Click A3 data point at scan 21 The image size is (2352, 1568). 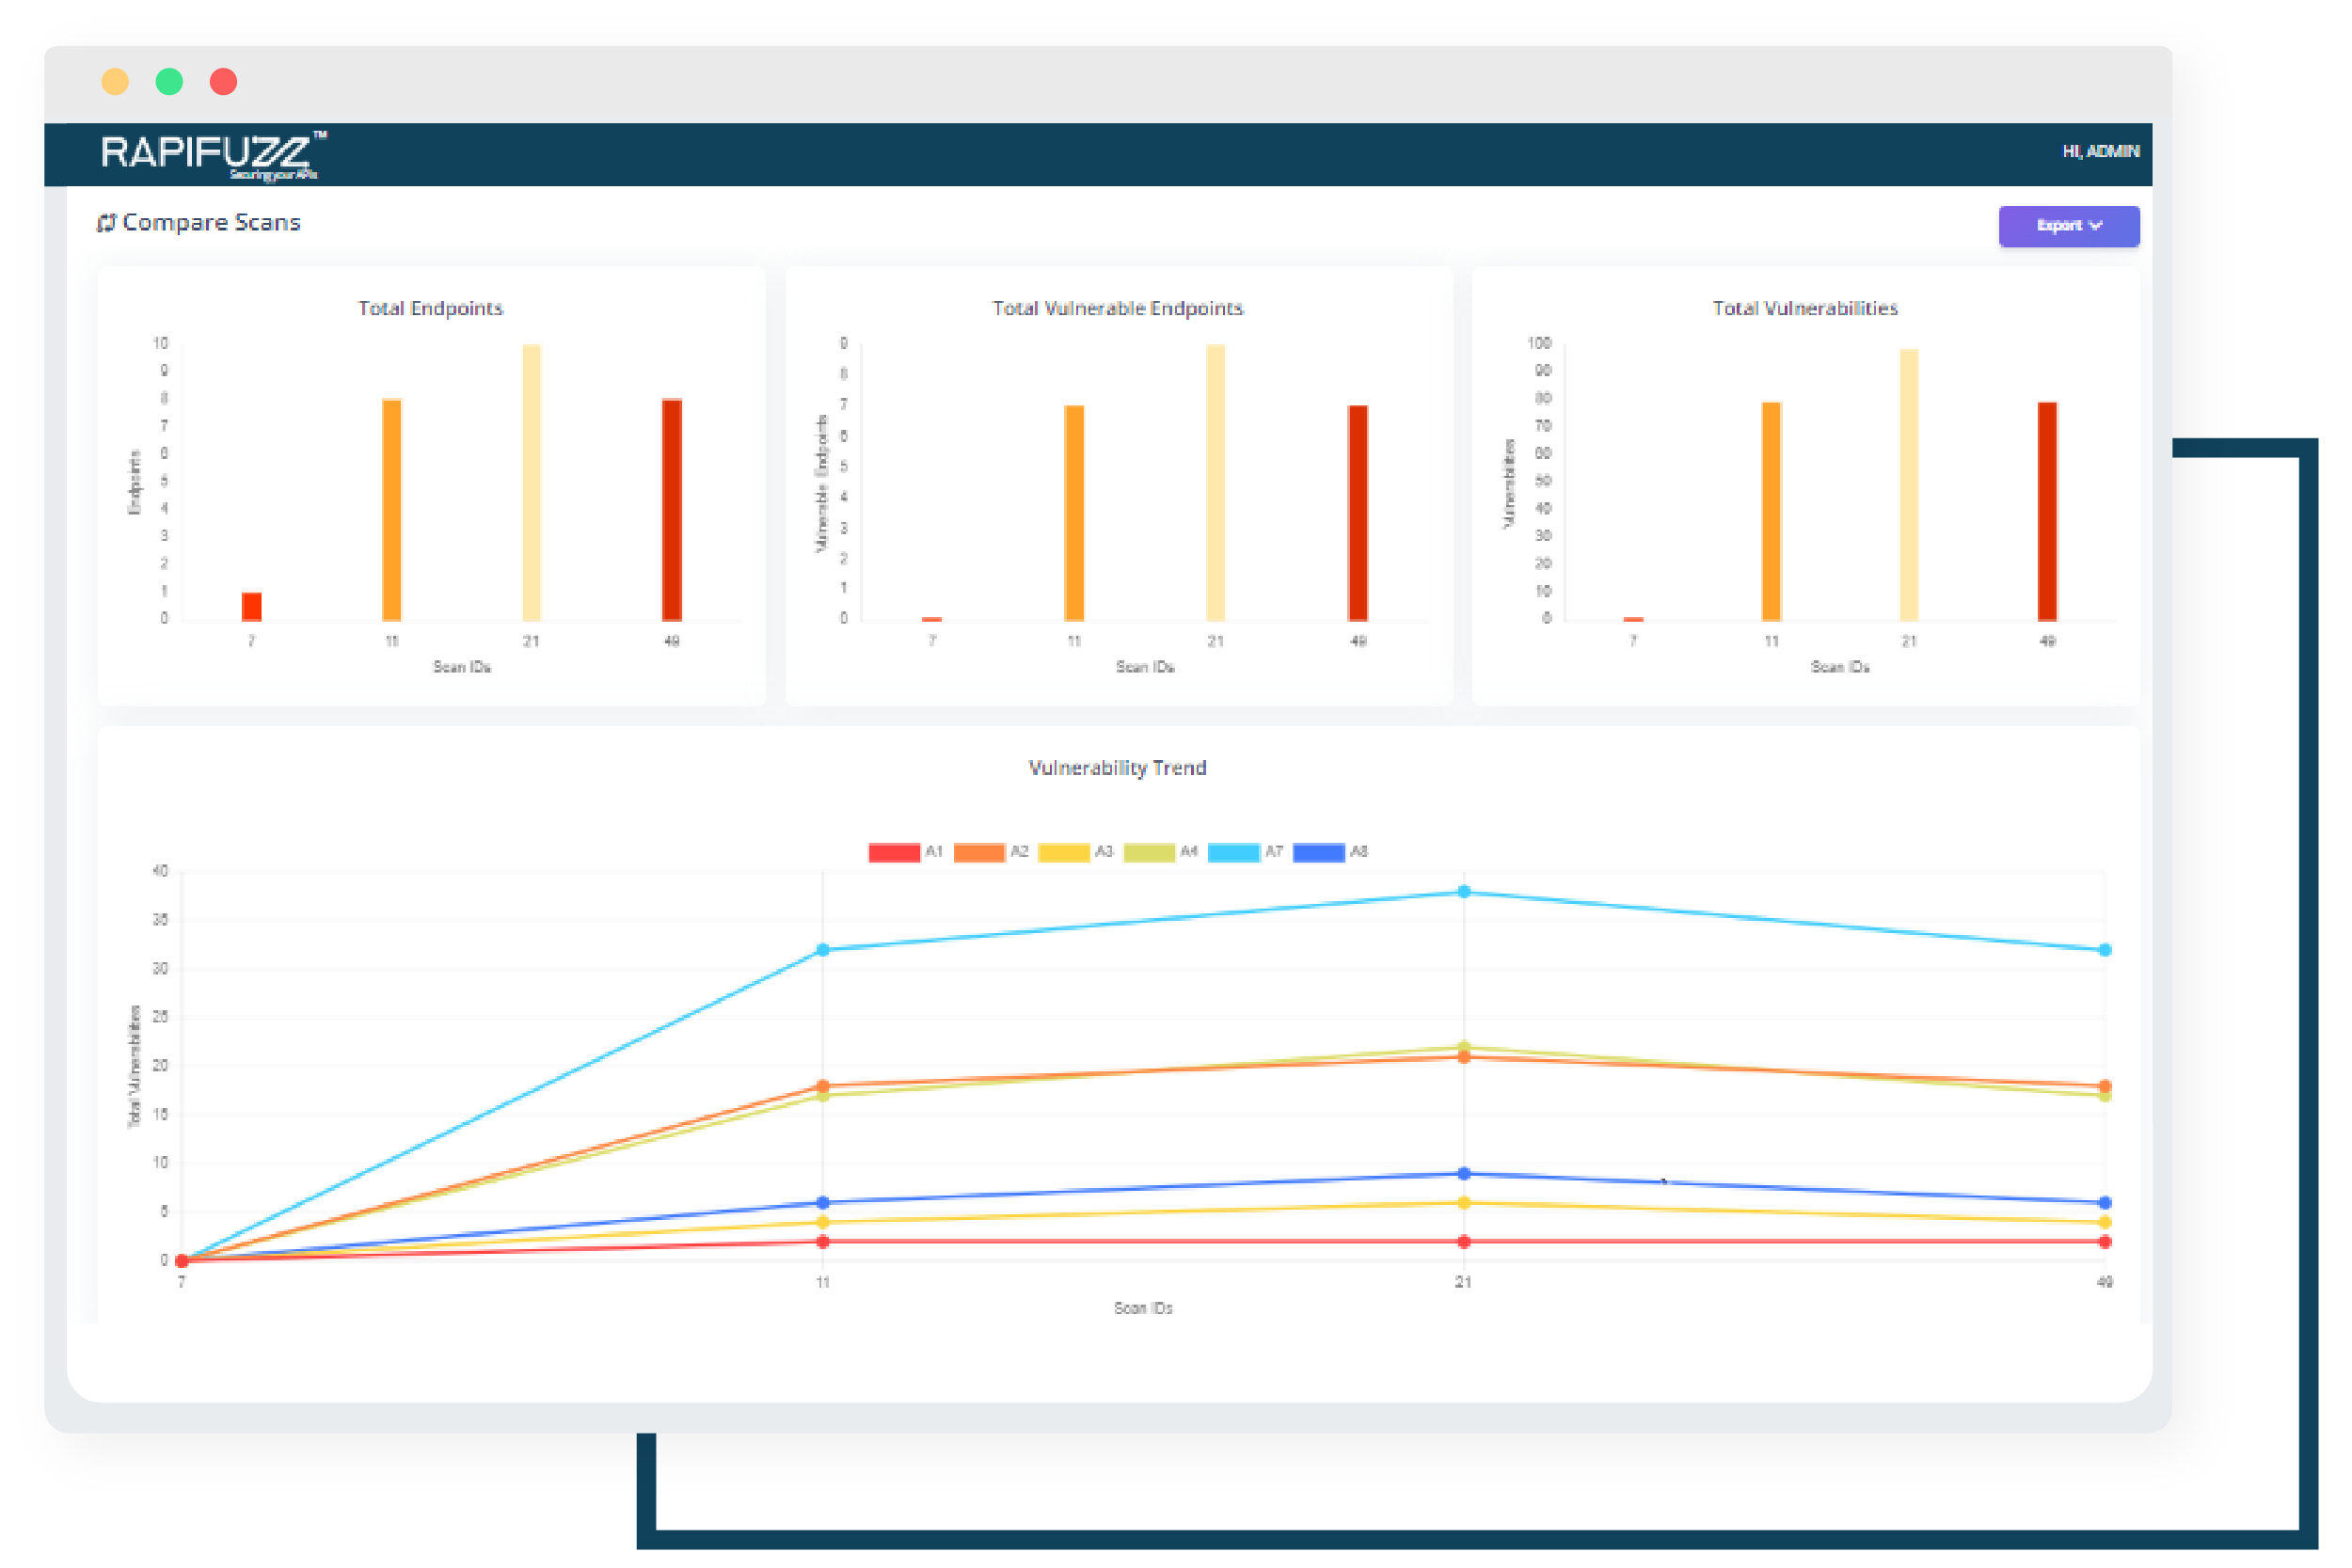[x=1464, y=1203]
